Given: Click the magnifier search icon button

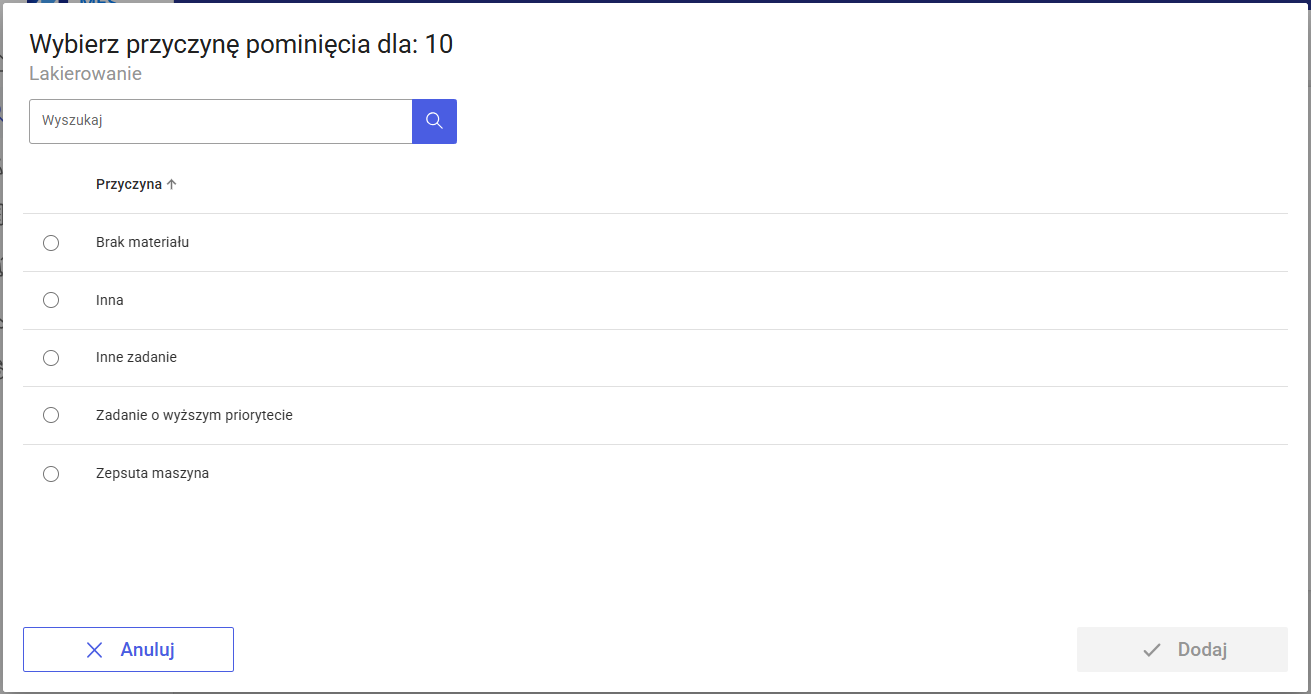Looking at the screenshot, I should coord(434,121).
